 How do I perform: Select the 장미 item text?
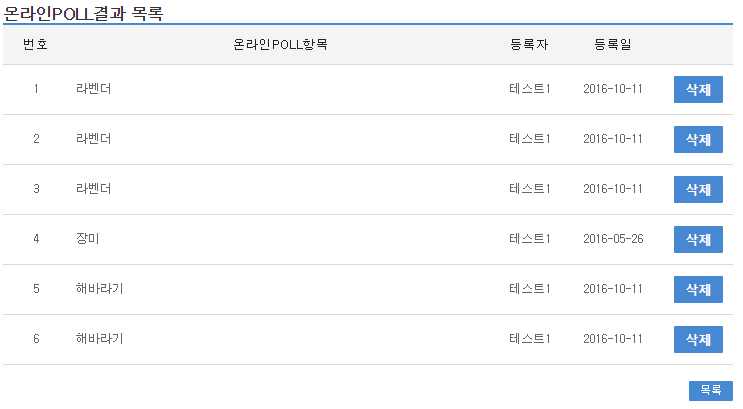pos(87,239)
